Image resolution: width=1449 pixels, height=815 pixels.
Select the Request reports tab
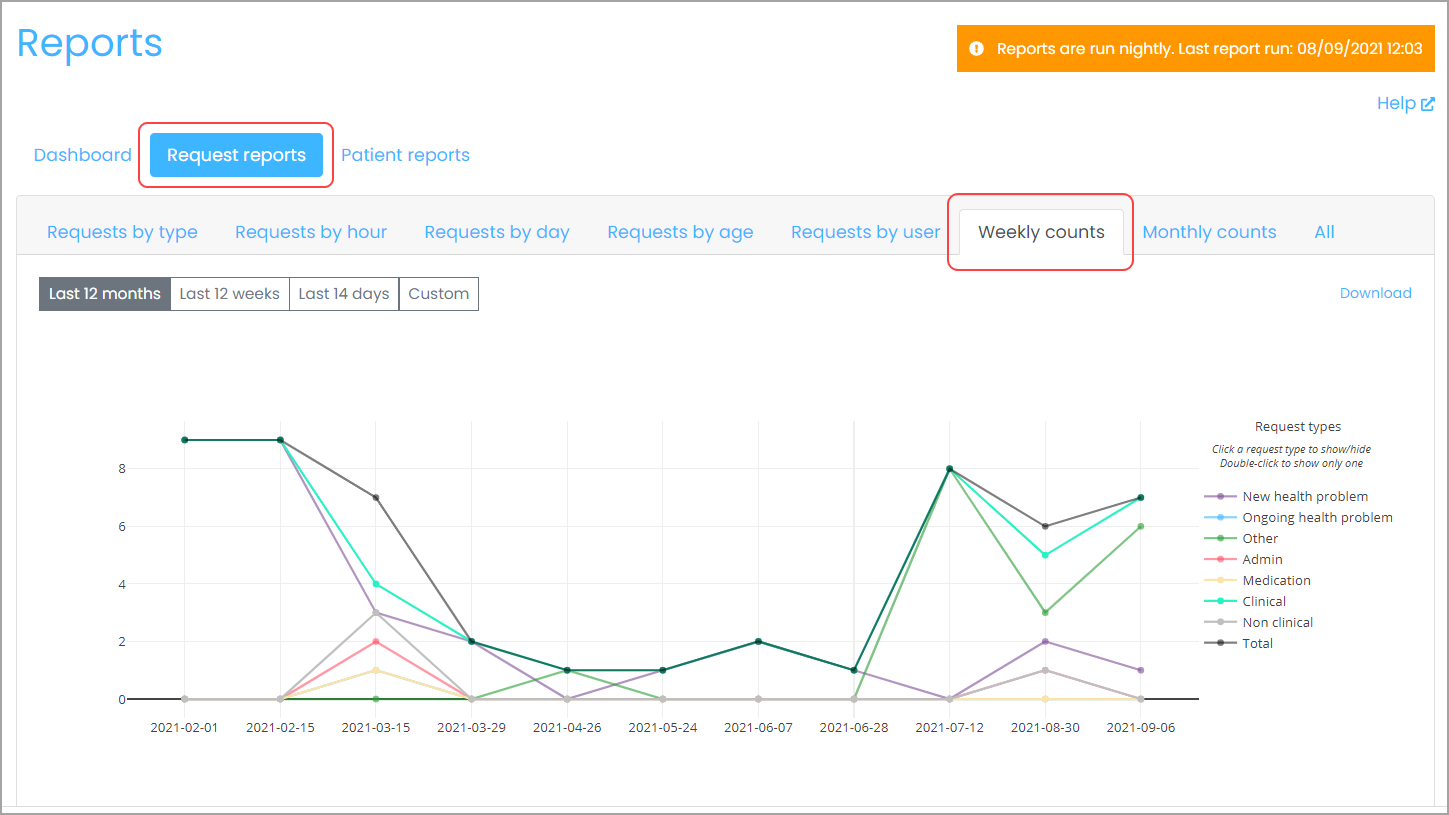pos(236,155)
